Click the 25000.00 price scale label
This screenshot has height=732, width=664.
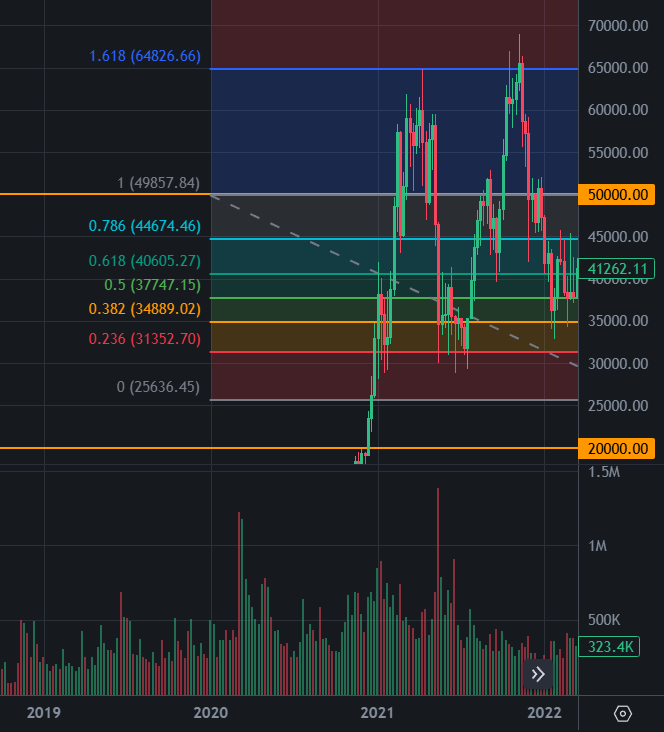click(x=618, y=406)
